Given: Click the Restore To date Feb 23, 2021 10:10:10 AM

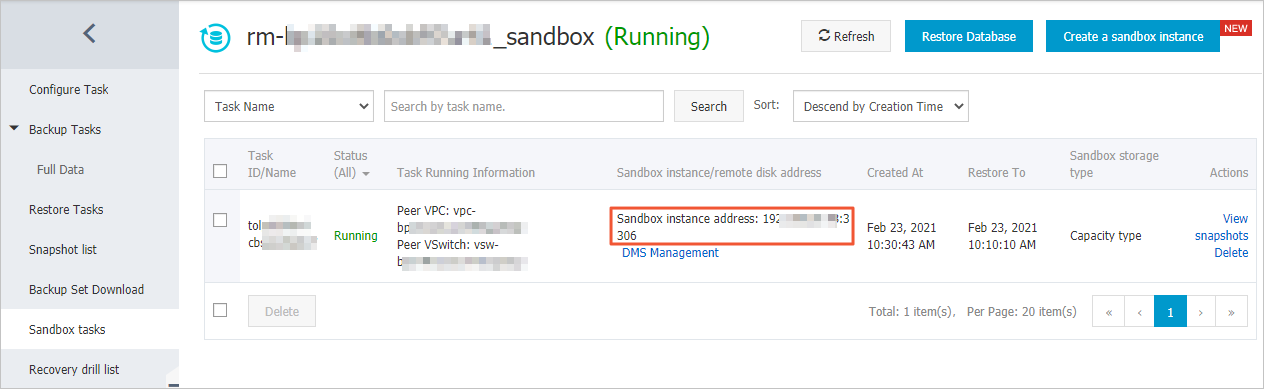Looking at the screenshot, I should click(1002, 236).
